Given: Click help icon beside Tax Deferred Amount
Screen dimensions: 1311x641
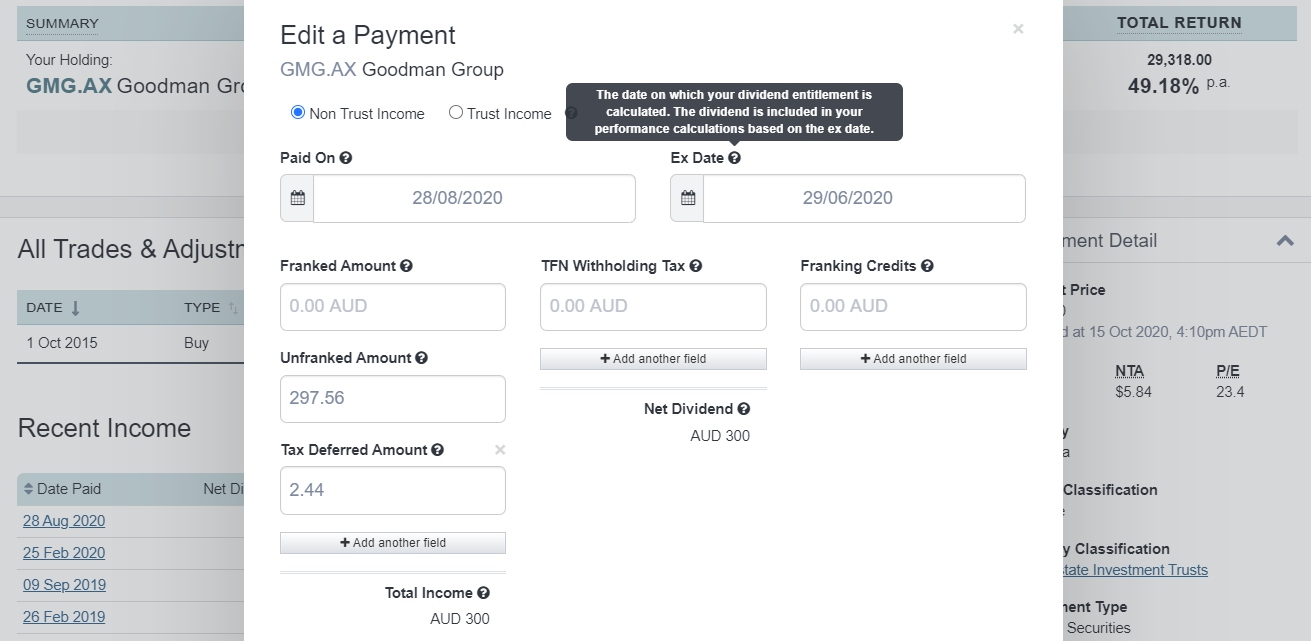Looking at the screenshot, I should click(438, 450).
